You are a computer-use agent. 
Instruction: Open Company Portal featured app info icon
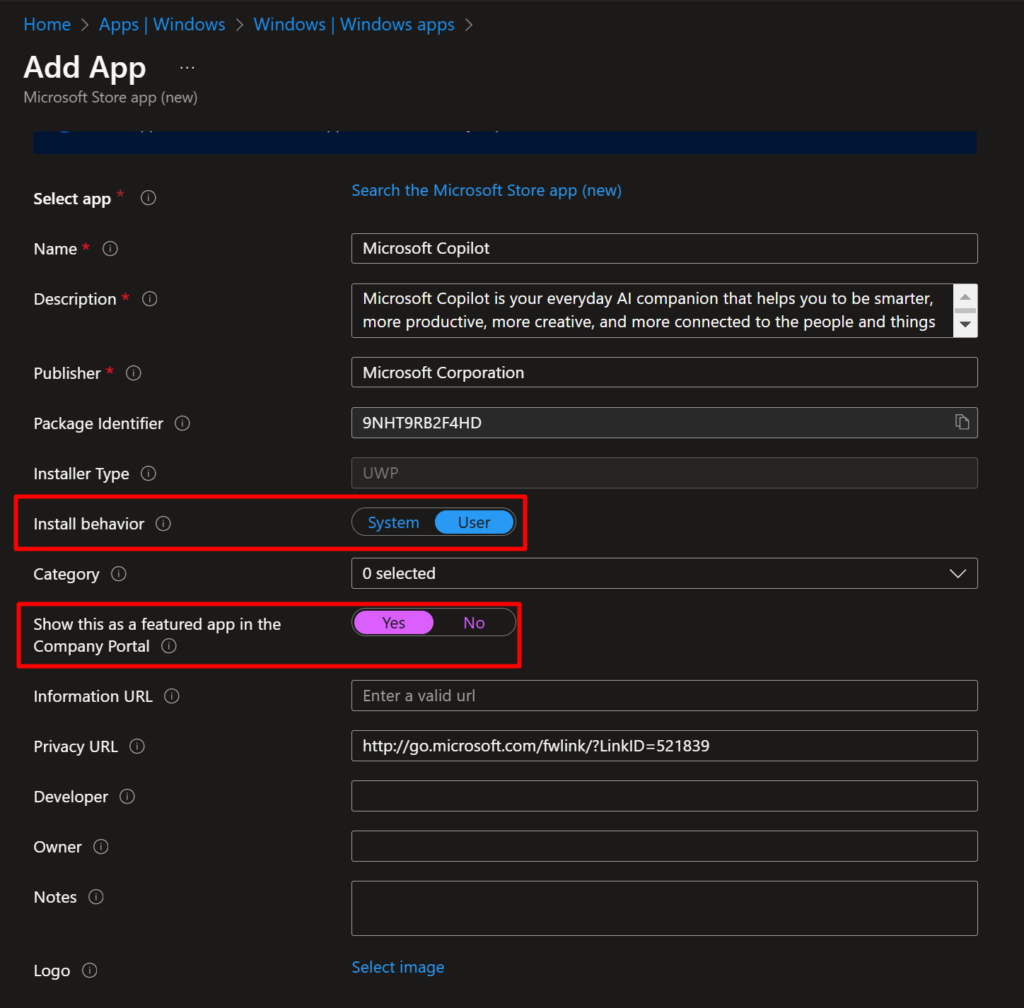point(168,646)
